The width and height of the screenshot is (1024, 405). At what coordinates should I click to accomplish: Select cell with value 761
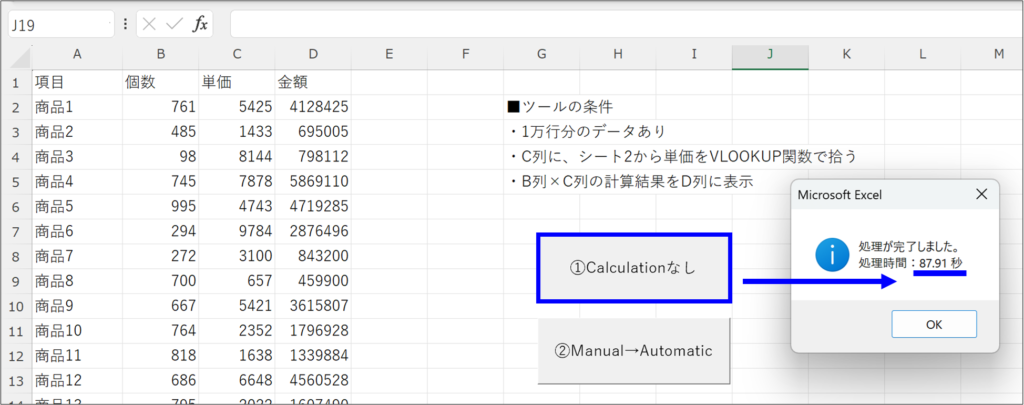(161, 107)
